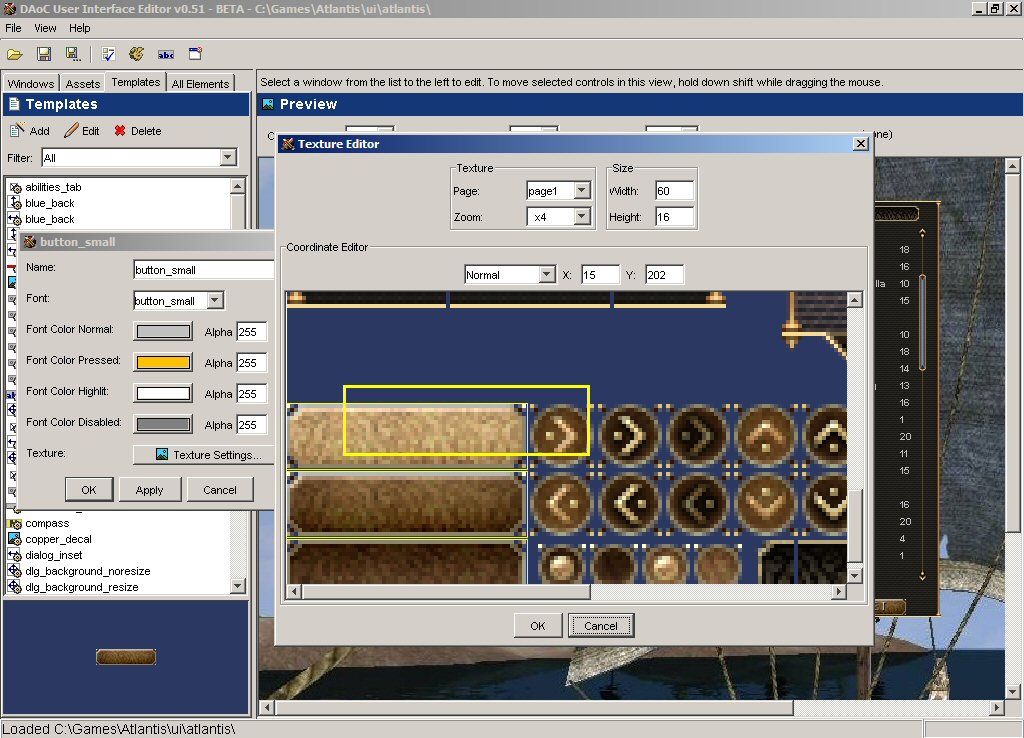Click the red X Delete template icon
The height and width of the screenshot is (738, 1024).
click(120, 131)
